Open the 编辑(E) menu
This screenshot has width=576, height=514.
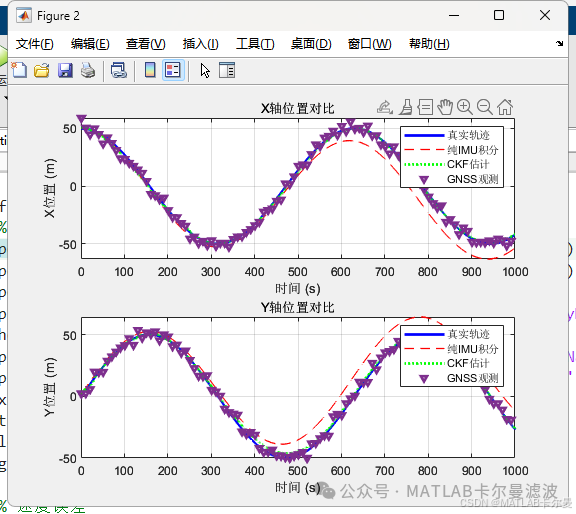coord(90,44)
